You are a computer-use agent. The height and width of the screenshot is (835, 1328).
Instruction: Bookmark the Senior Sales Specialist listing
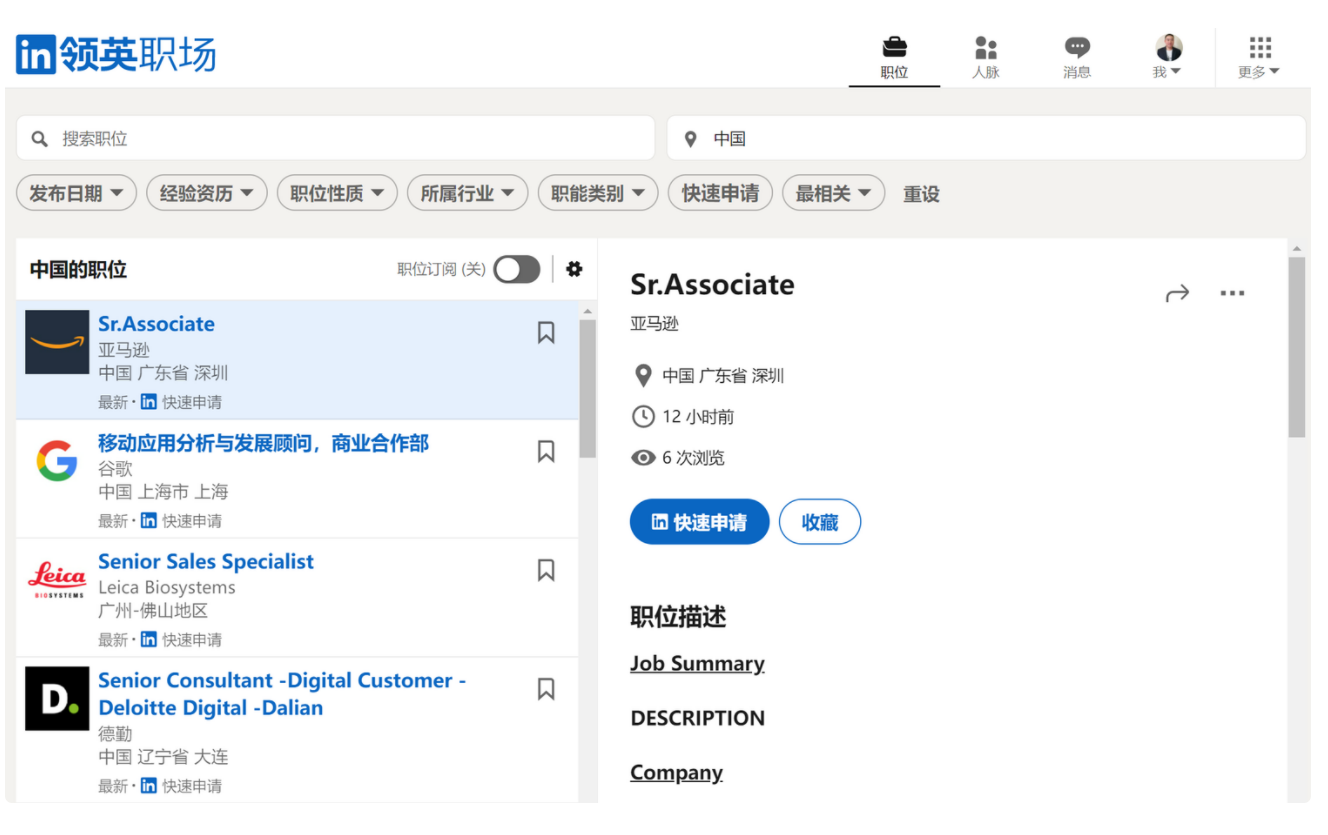(x=546, y=570)
